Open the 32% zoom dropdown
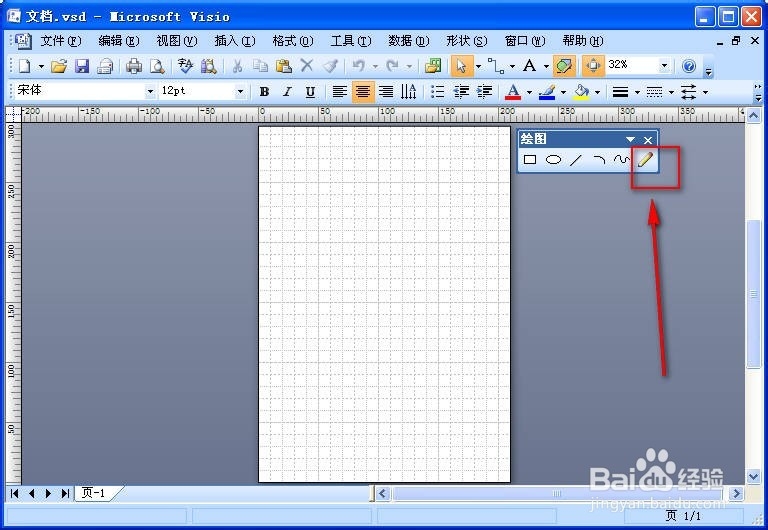 click(x=665, y=65)
